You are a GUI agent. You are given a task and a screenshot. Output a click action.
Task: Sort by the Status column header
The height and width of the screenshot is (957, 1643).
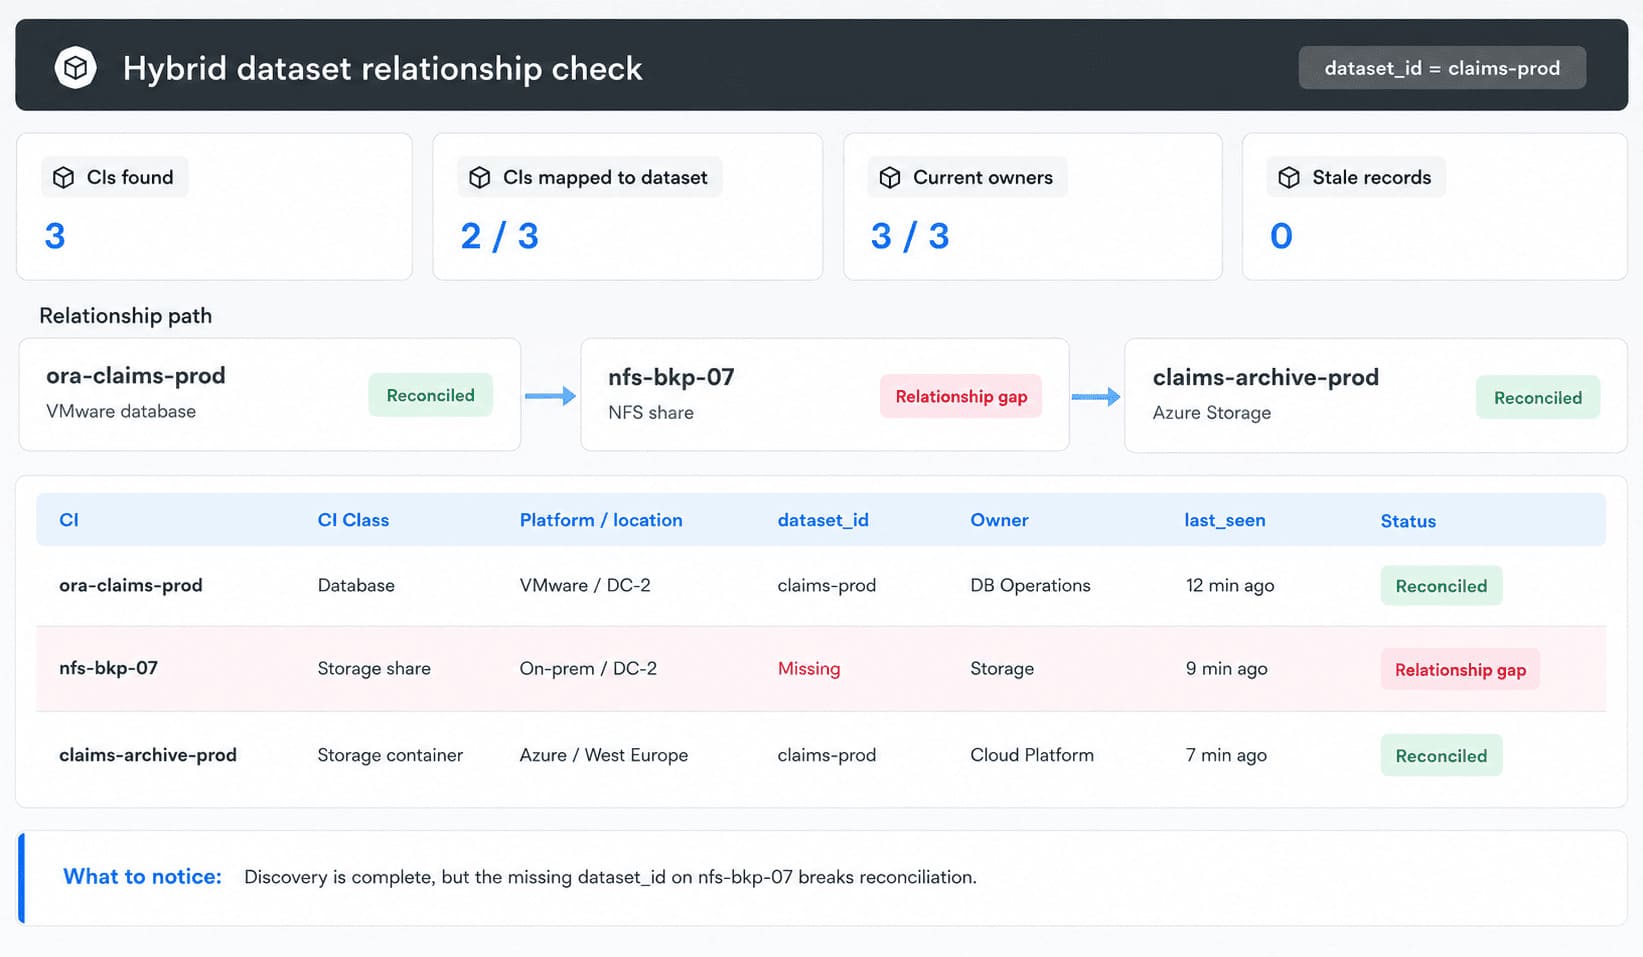point(1408,521)
